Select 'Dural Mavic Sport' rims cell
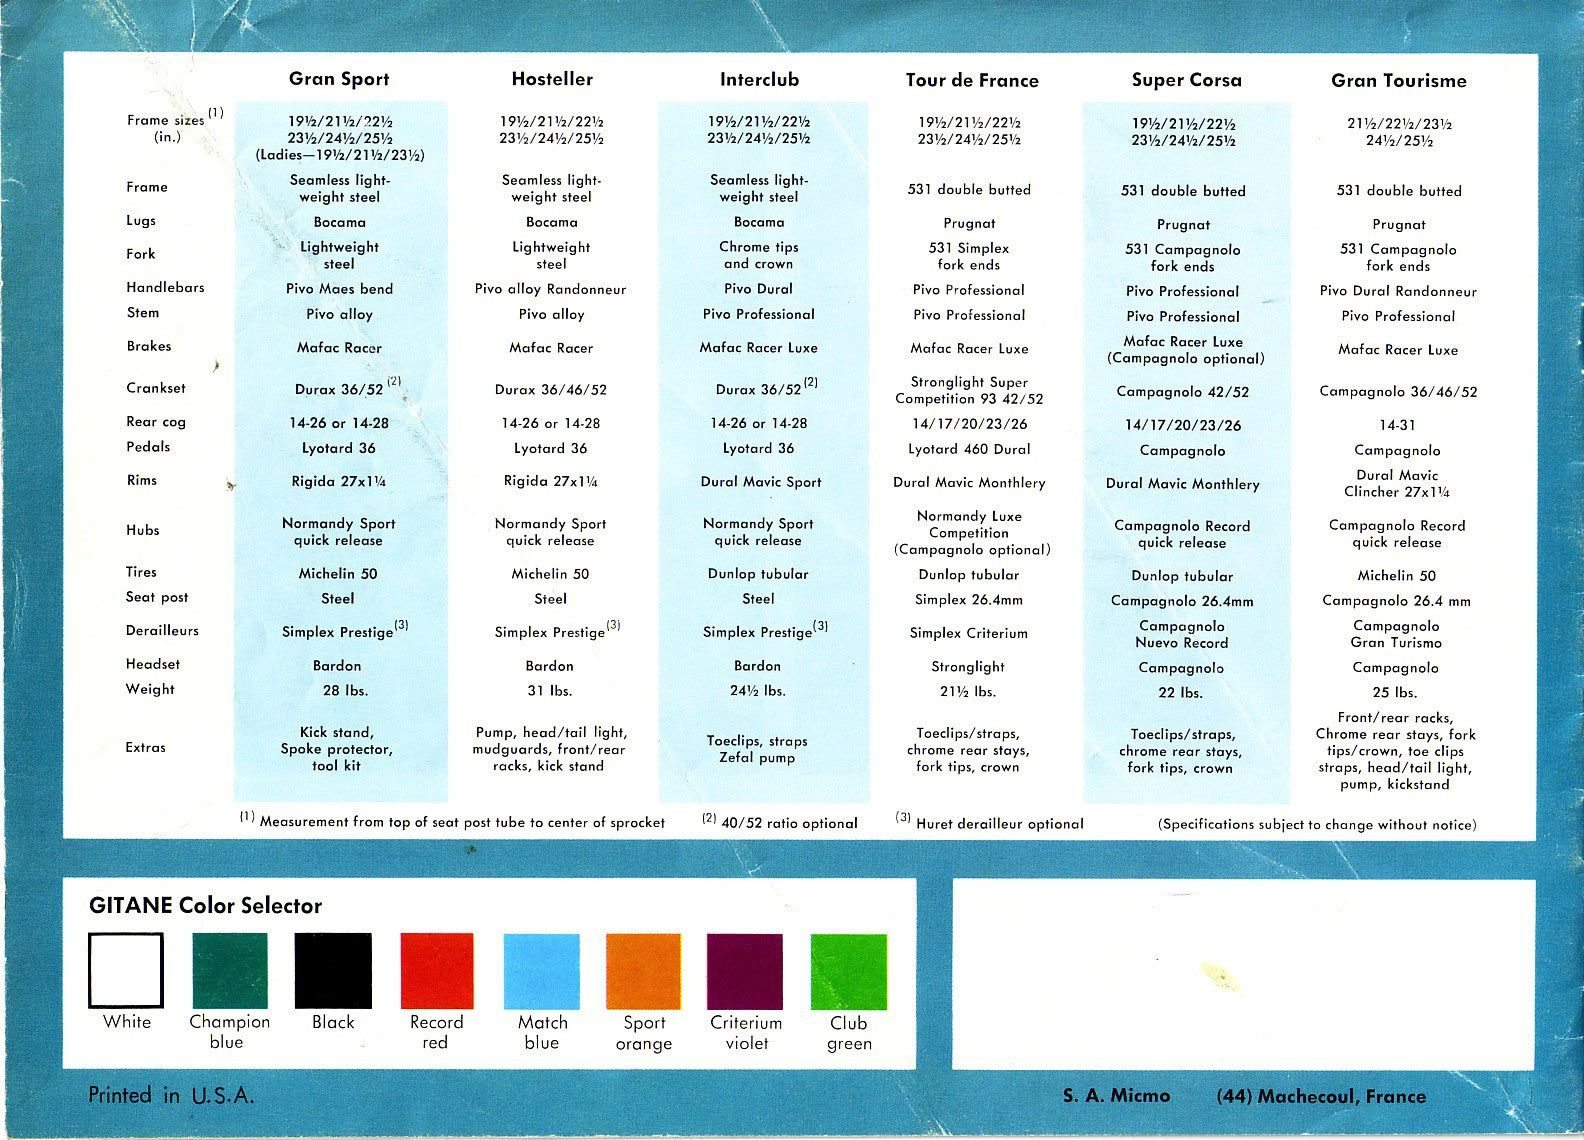The image size is (1584, 1140). (760, 482)
